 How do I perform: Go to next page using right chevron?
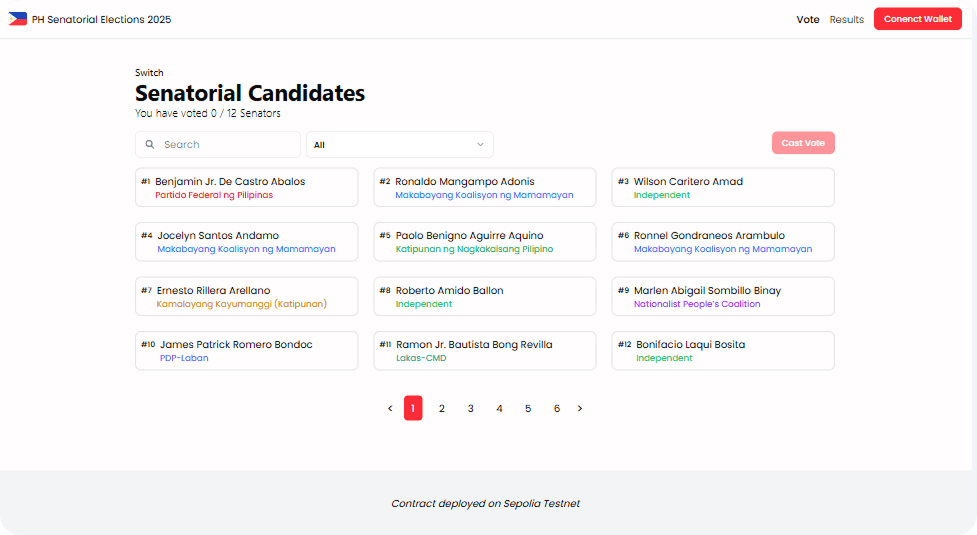580,408
